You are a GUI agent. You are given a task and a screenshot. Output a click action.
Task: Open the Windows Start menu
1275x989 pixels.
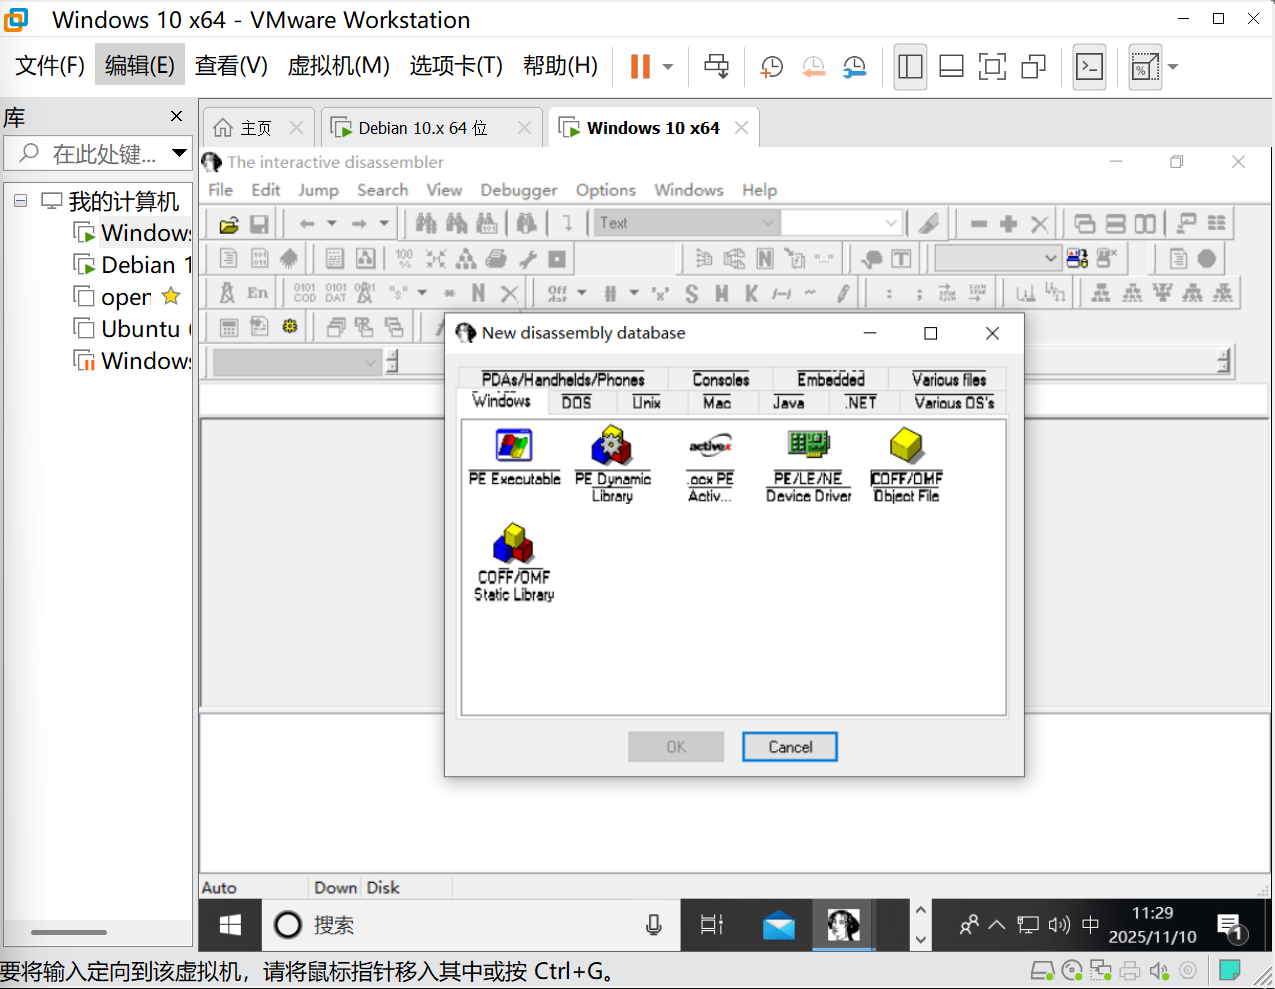[230, 925]
